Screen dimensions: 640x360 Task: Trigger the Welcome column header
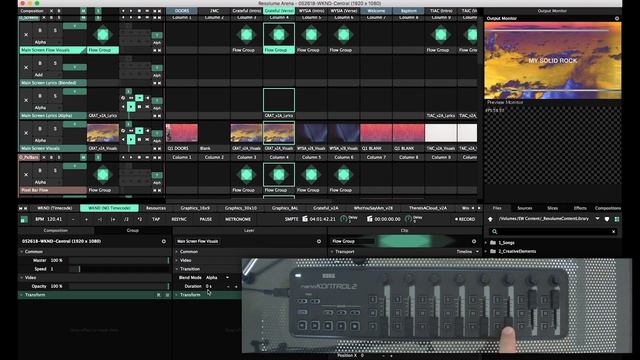coord(376,11)
